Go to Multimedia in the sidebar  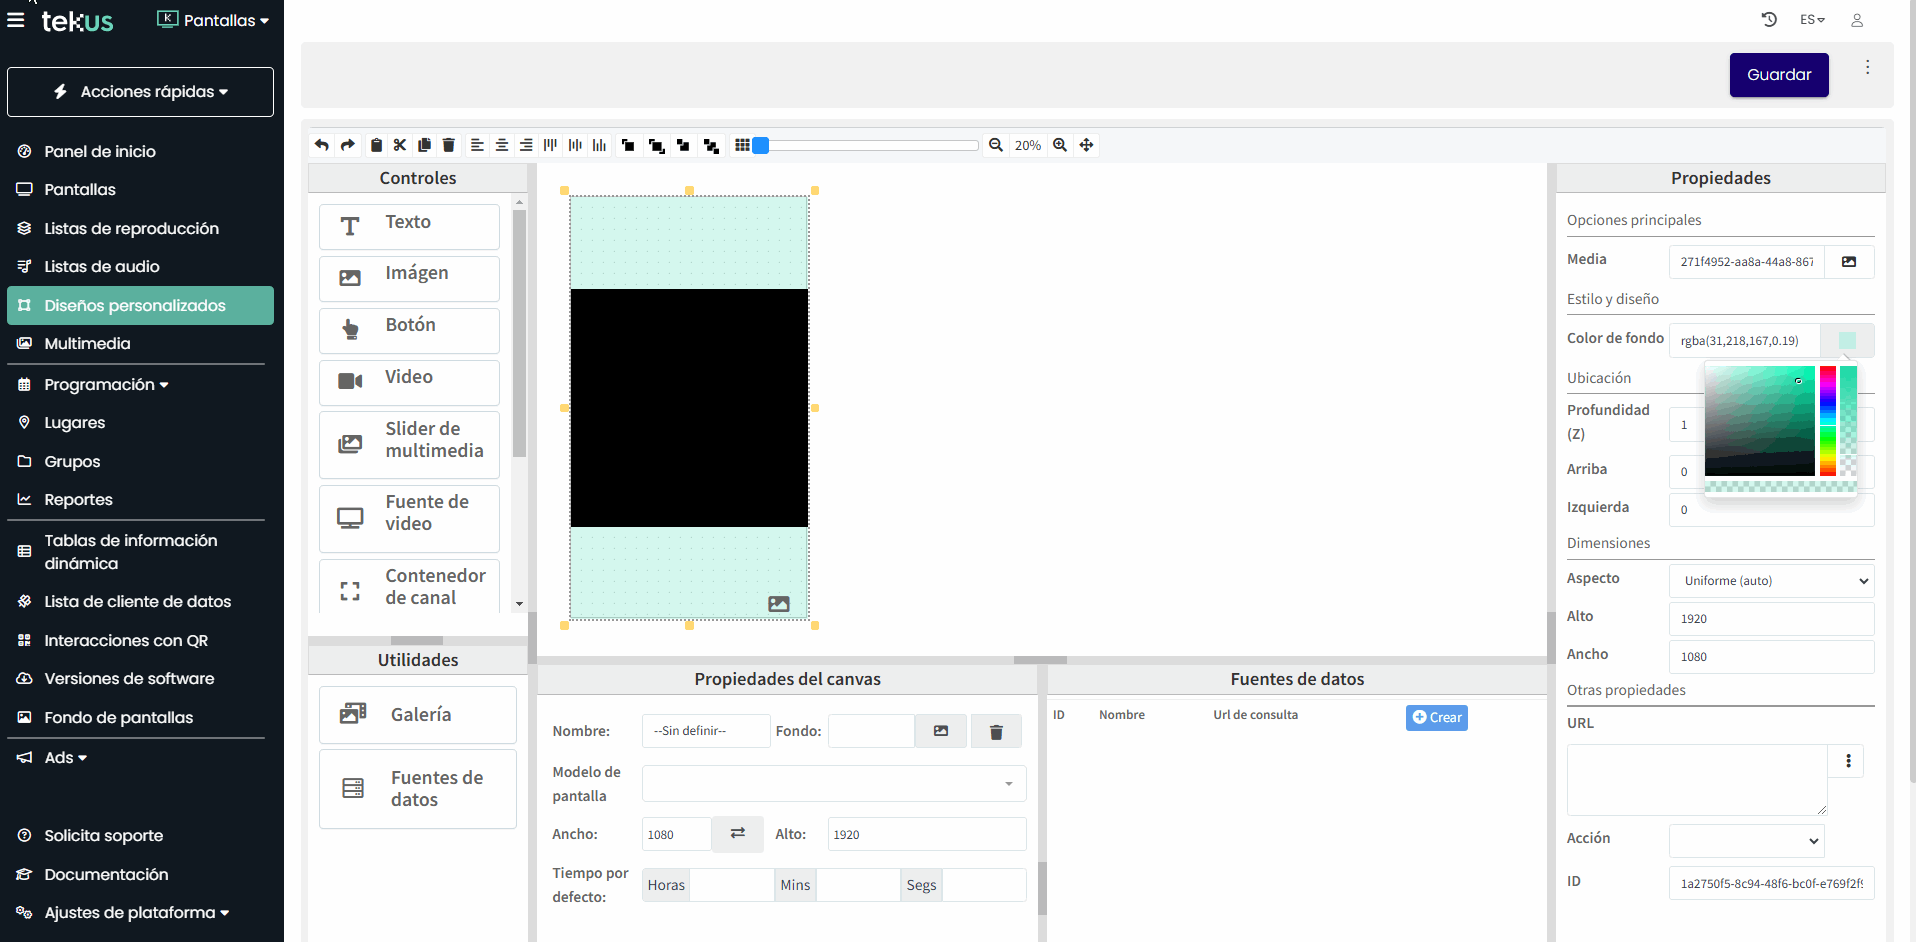[87, 344]
